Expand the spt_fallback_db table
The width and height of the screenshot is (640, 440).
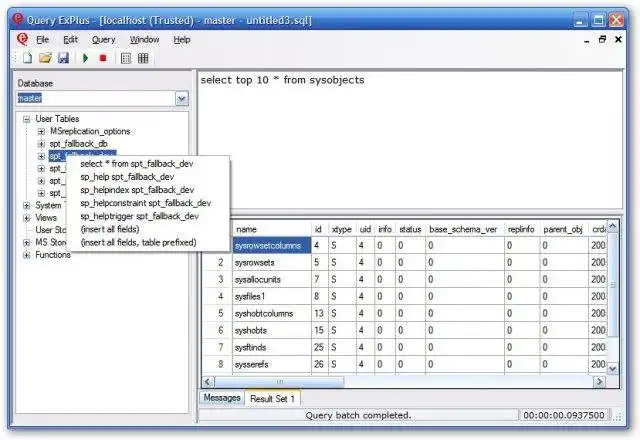(x=41, y=144)
